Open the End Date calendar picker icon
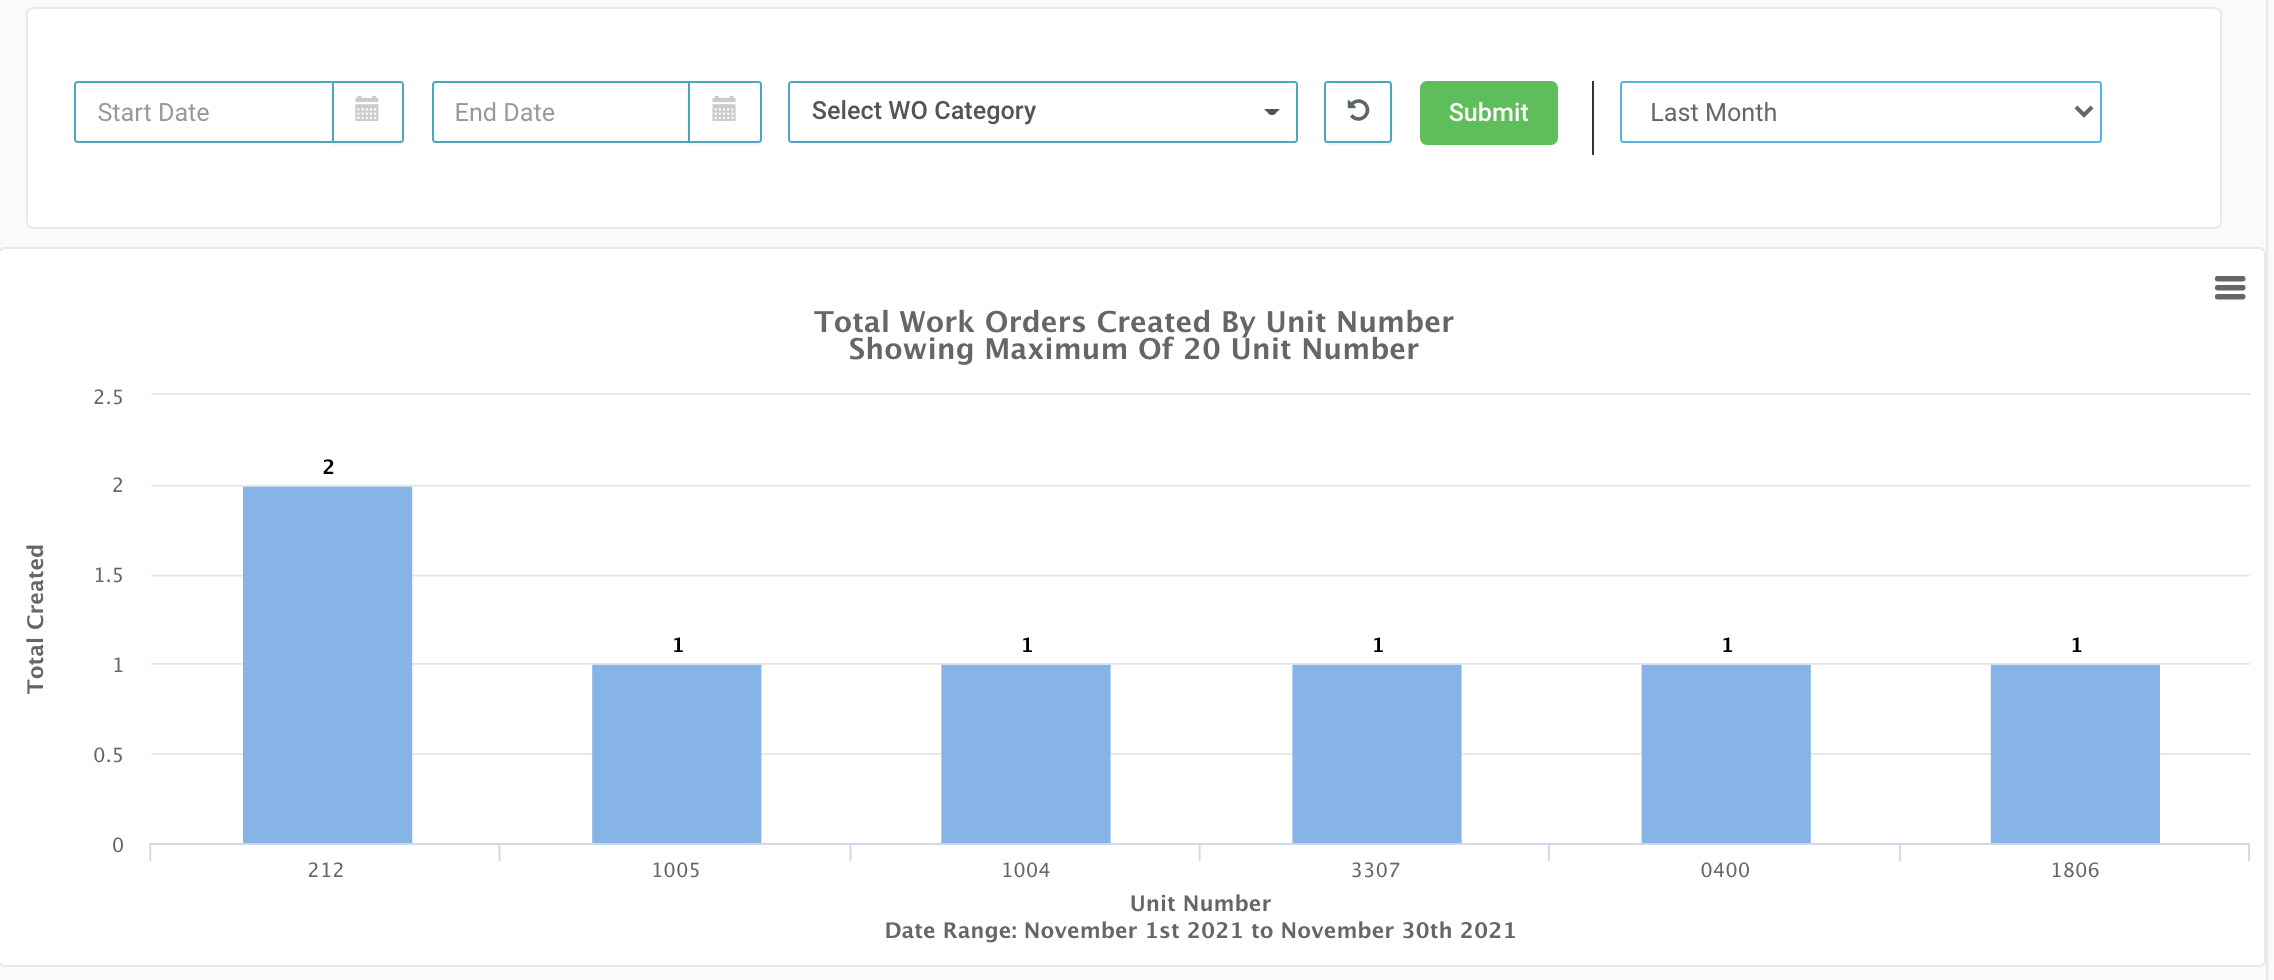This screenshot has height=980, width=2274. click(x=724, y=111)
